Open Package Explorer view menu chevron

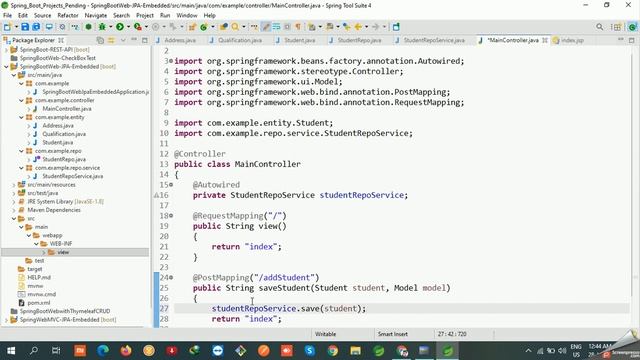(x=123, y=40)
